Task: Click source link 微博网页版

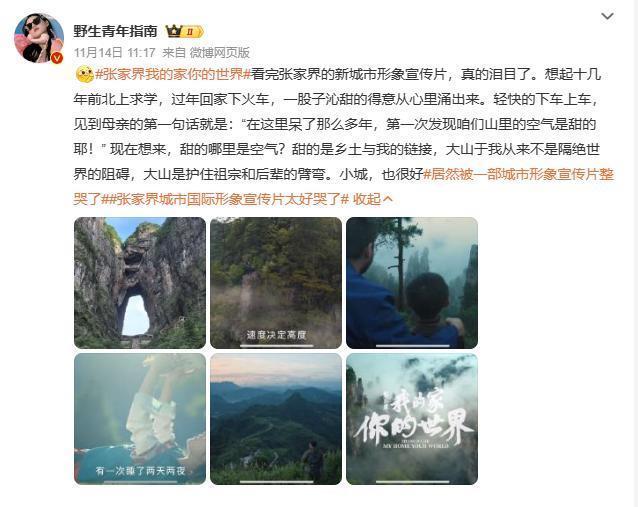Action: (x=219, y=52)
